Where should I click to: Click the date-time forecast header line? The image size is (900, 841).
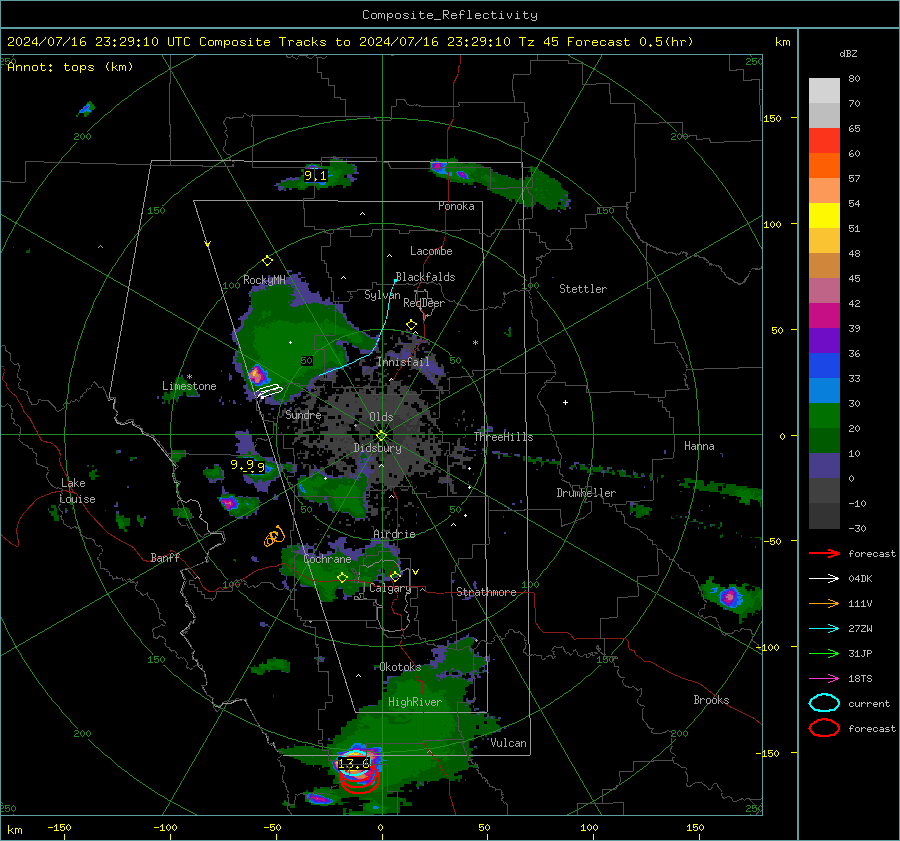[x=350, y=42]
